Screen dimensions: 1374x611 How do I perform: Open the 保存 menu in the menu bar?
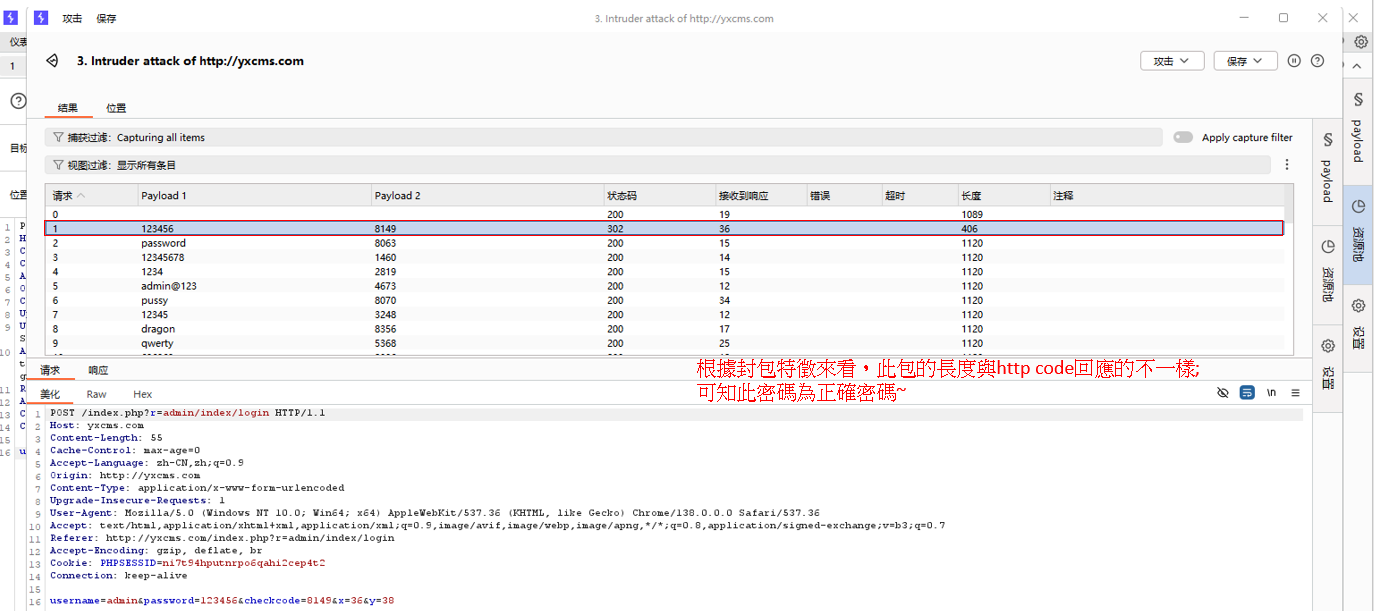pos(106,18)
